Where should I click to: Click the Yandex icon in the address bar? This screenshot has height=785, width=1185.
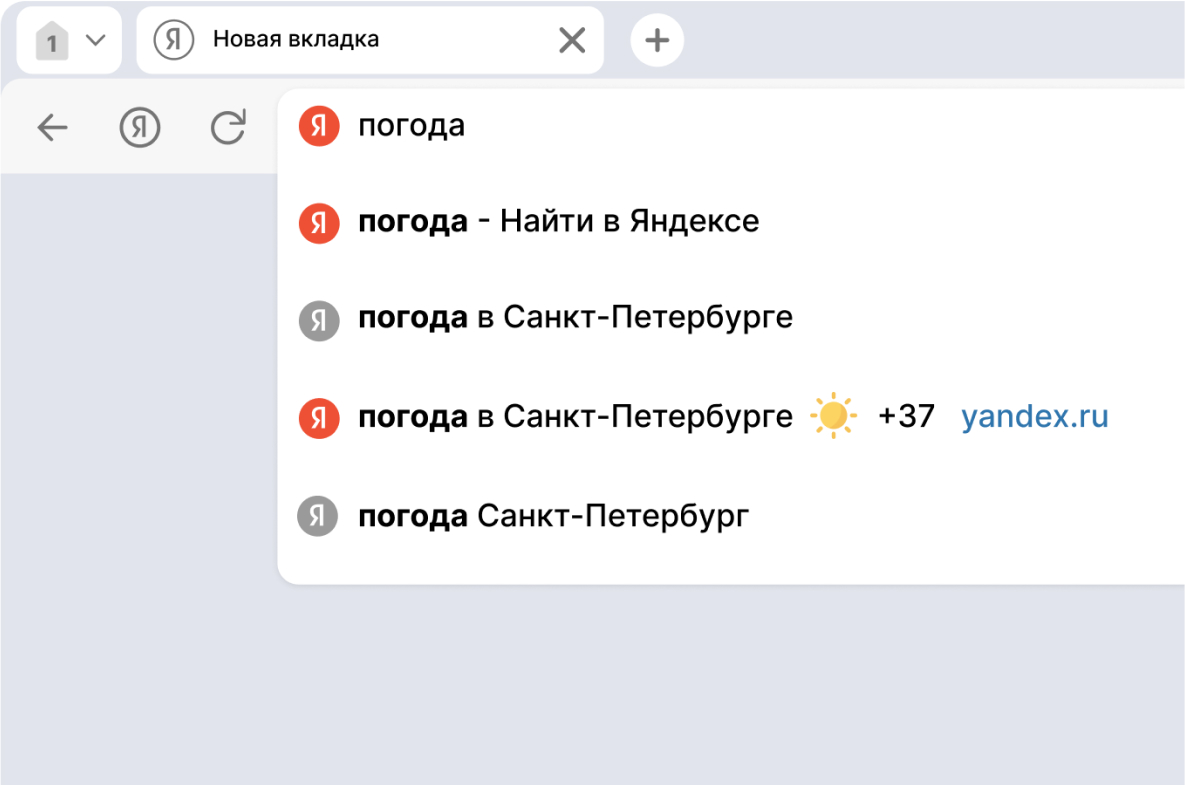coord(173,40)
